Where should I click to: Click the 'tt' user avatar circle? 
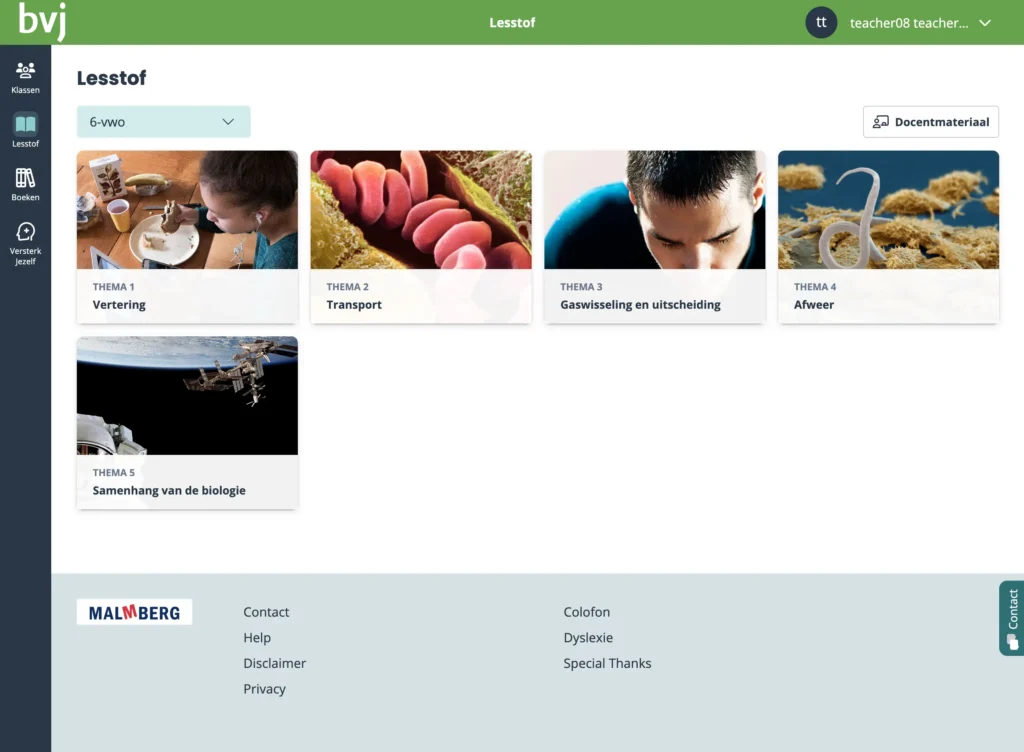[x=821, y=22]
